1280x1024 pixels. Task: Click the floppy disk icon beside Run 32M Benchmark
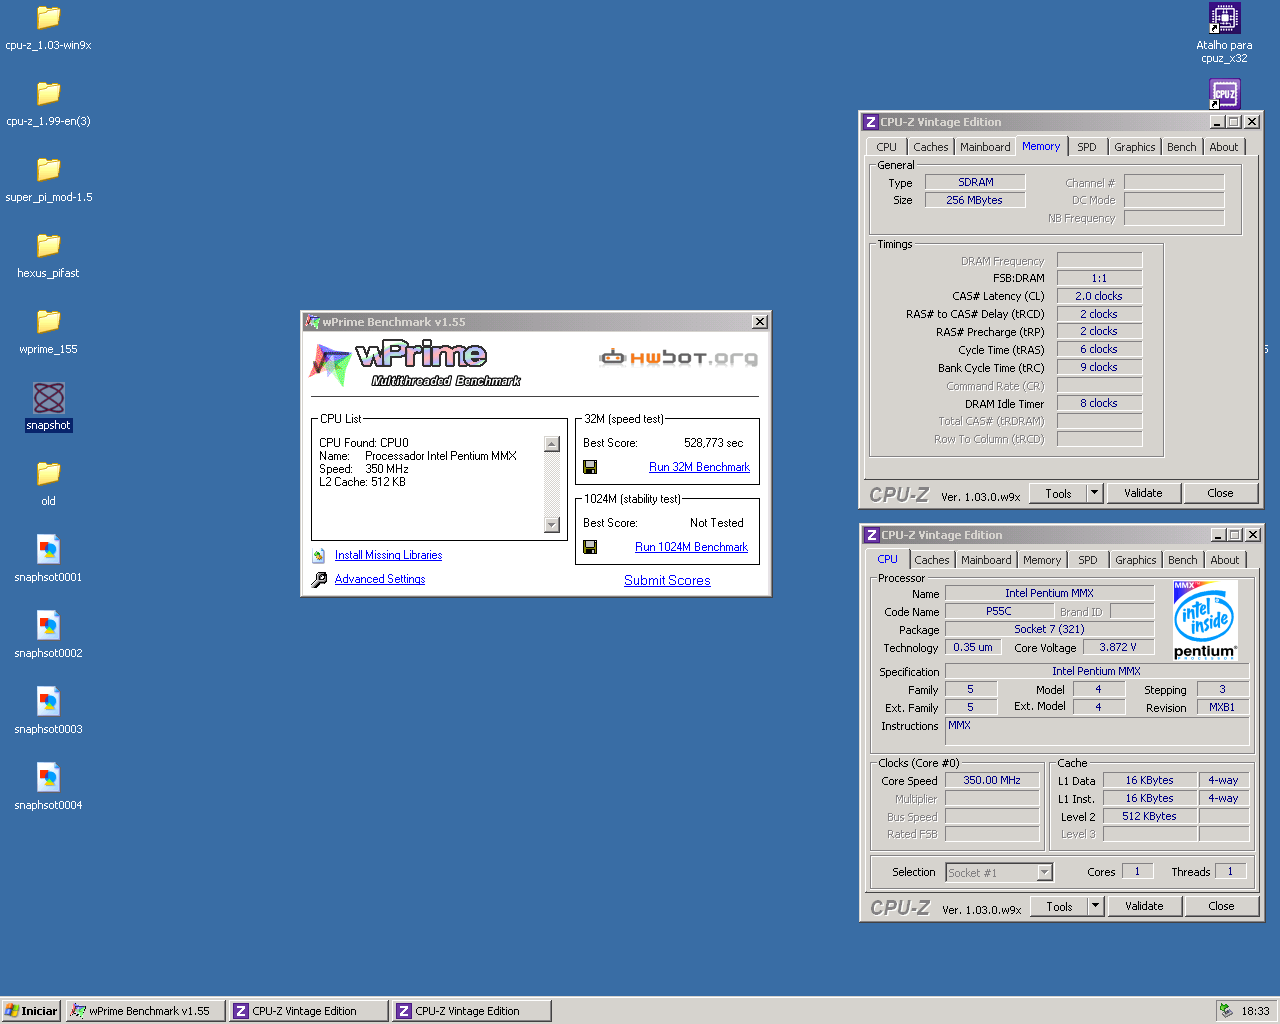pos(590,466)
